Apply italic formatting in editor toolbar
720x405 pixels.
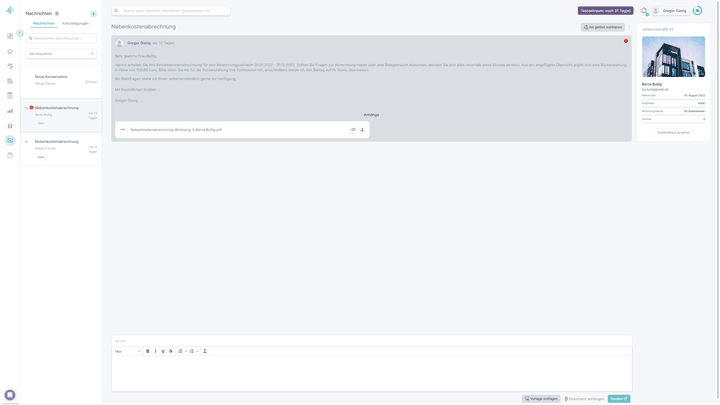pyautogui.click(x=156, y=351)
